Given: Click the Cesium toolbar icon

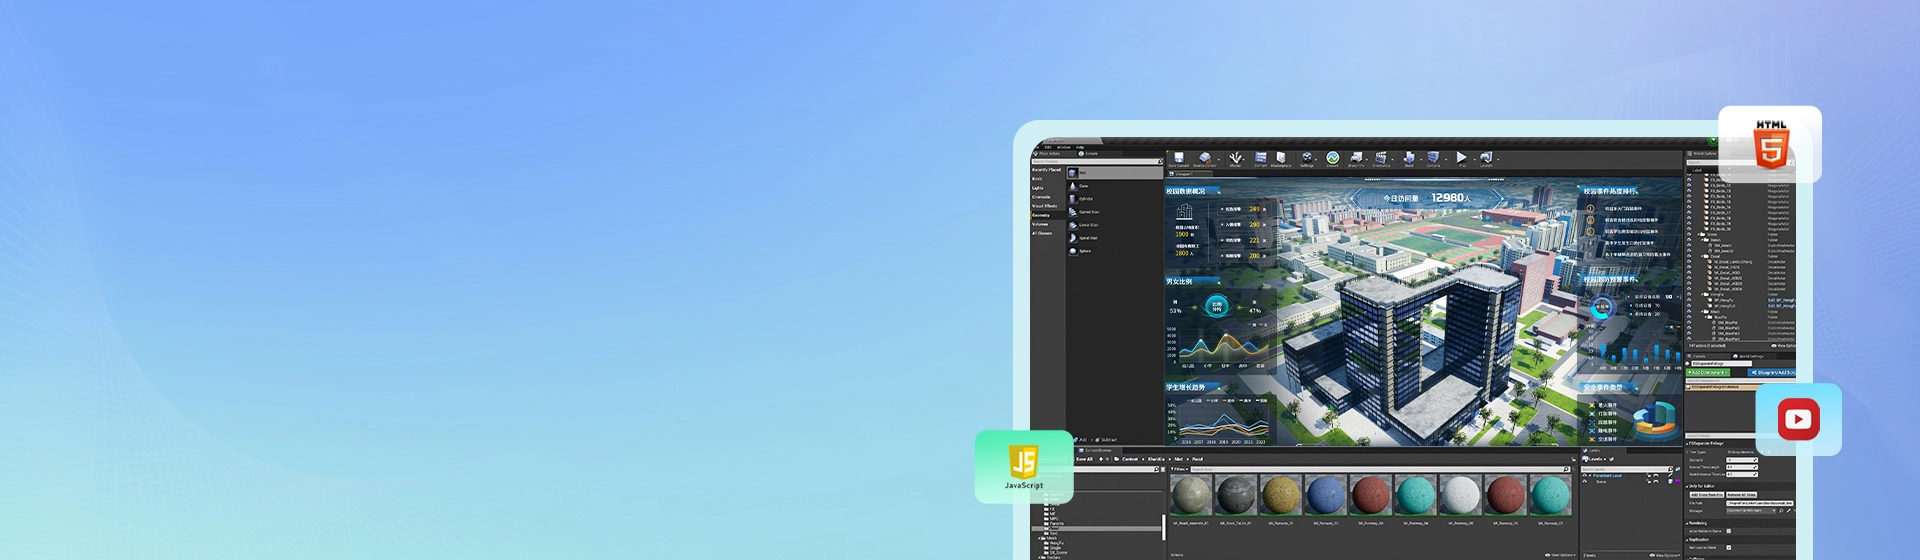Looking at the screenshot, I should click(1332, 159).
